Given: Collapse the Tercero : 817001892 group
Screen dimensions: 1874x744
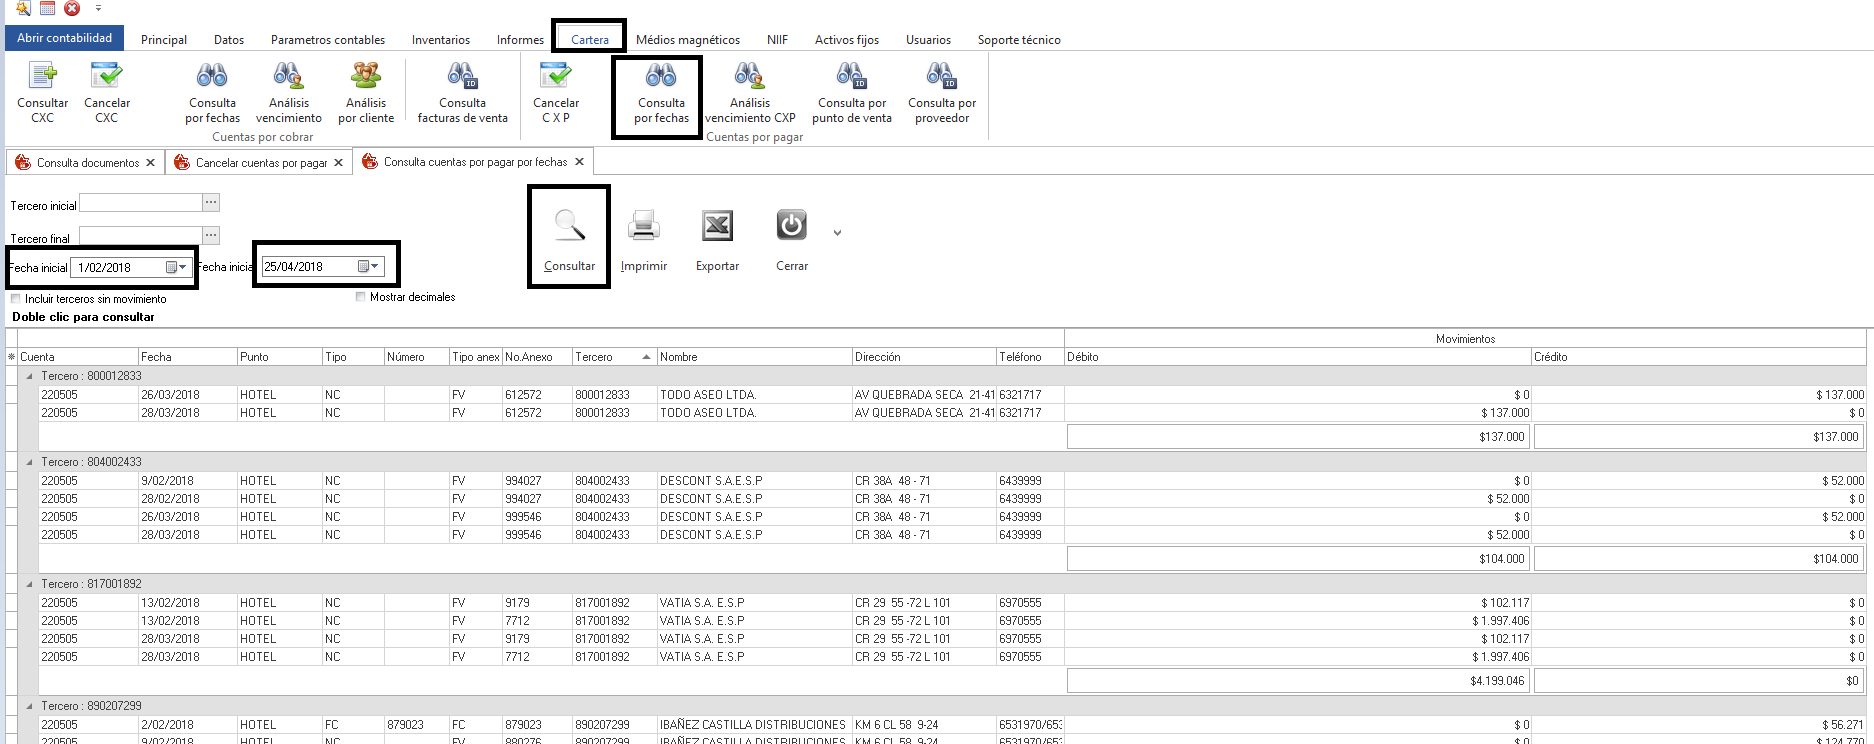Looking at the screenshot, I should click(29, 584).
